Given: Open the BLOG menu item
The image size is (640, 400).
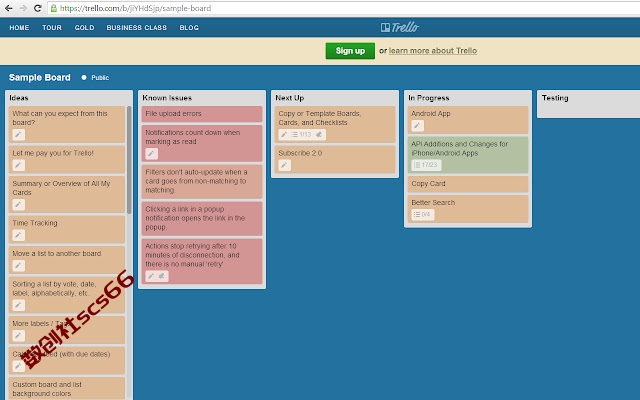Looking at the screenshot, I should [x=189, y=28].
